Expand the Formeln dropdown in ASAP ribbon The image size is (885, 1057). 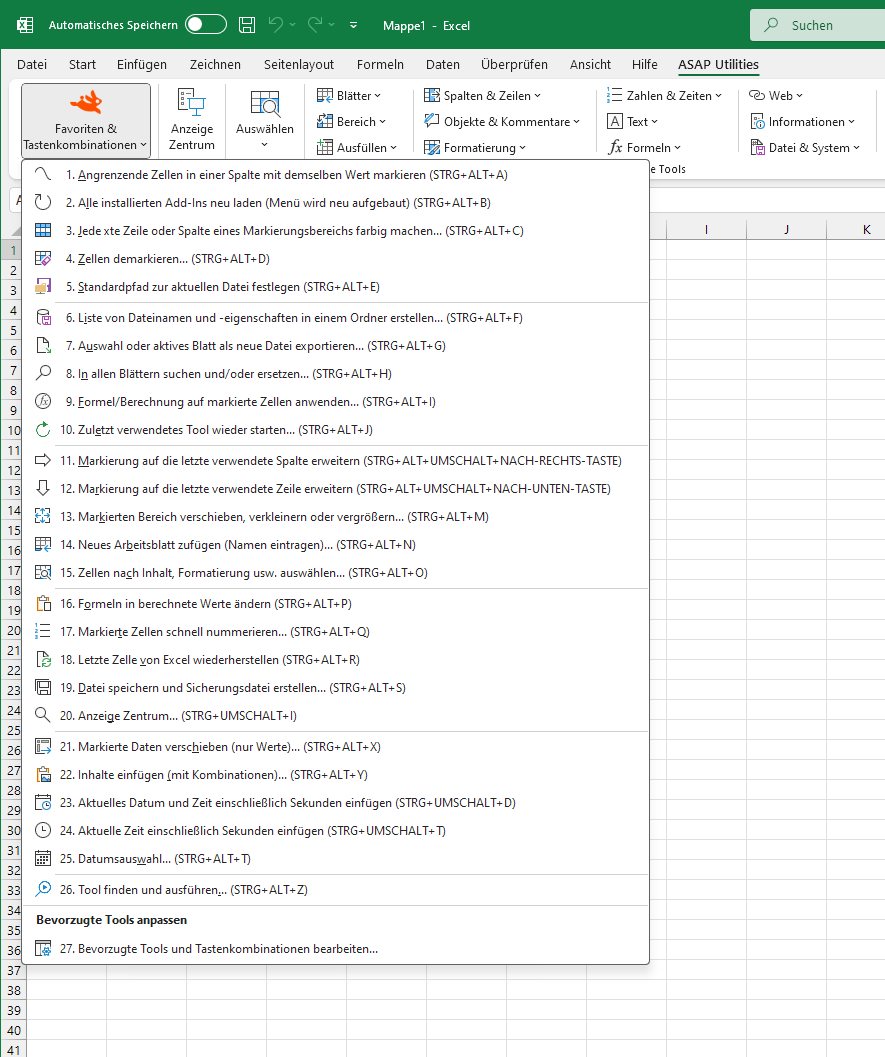644,147
